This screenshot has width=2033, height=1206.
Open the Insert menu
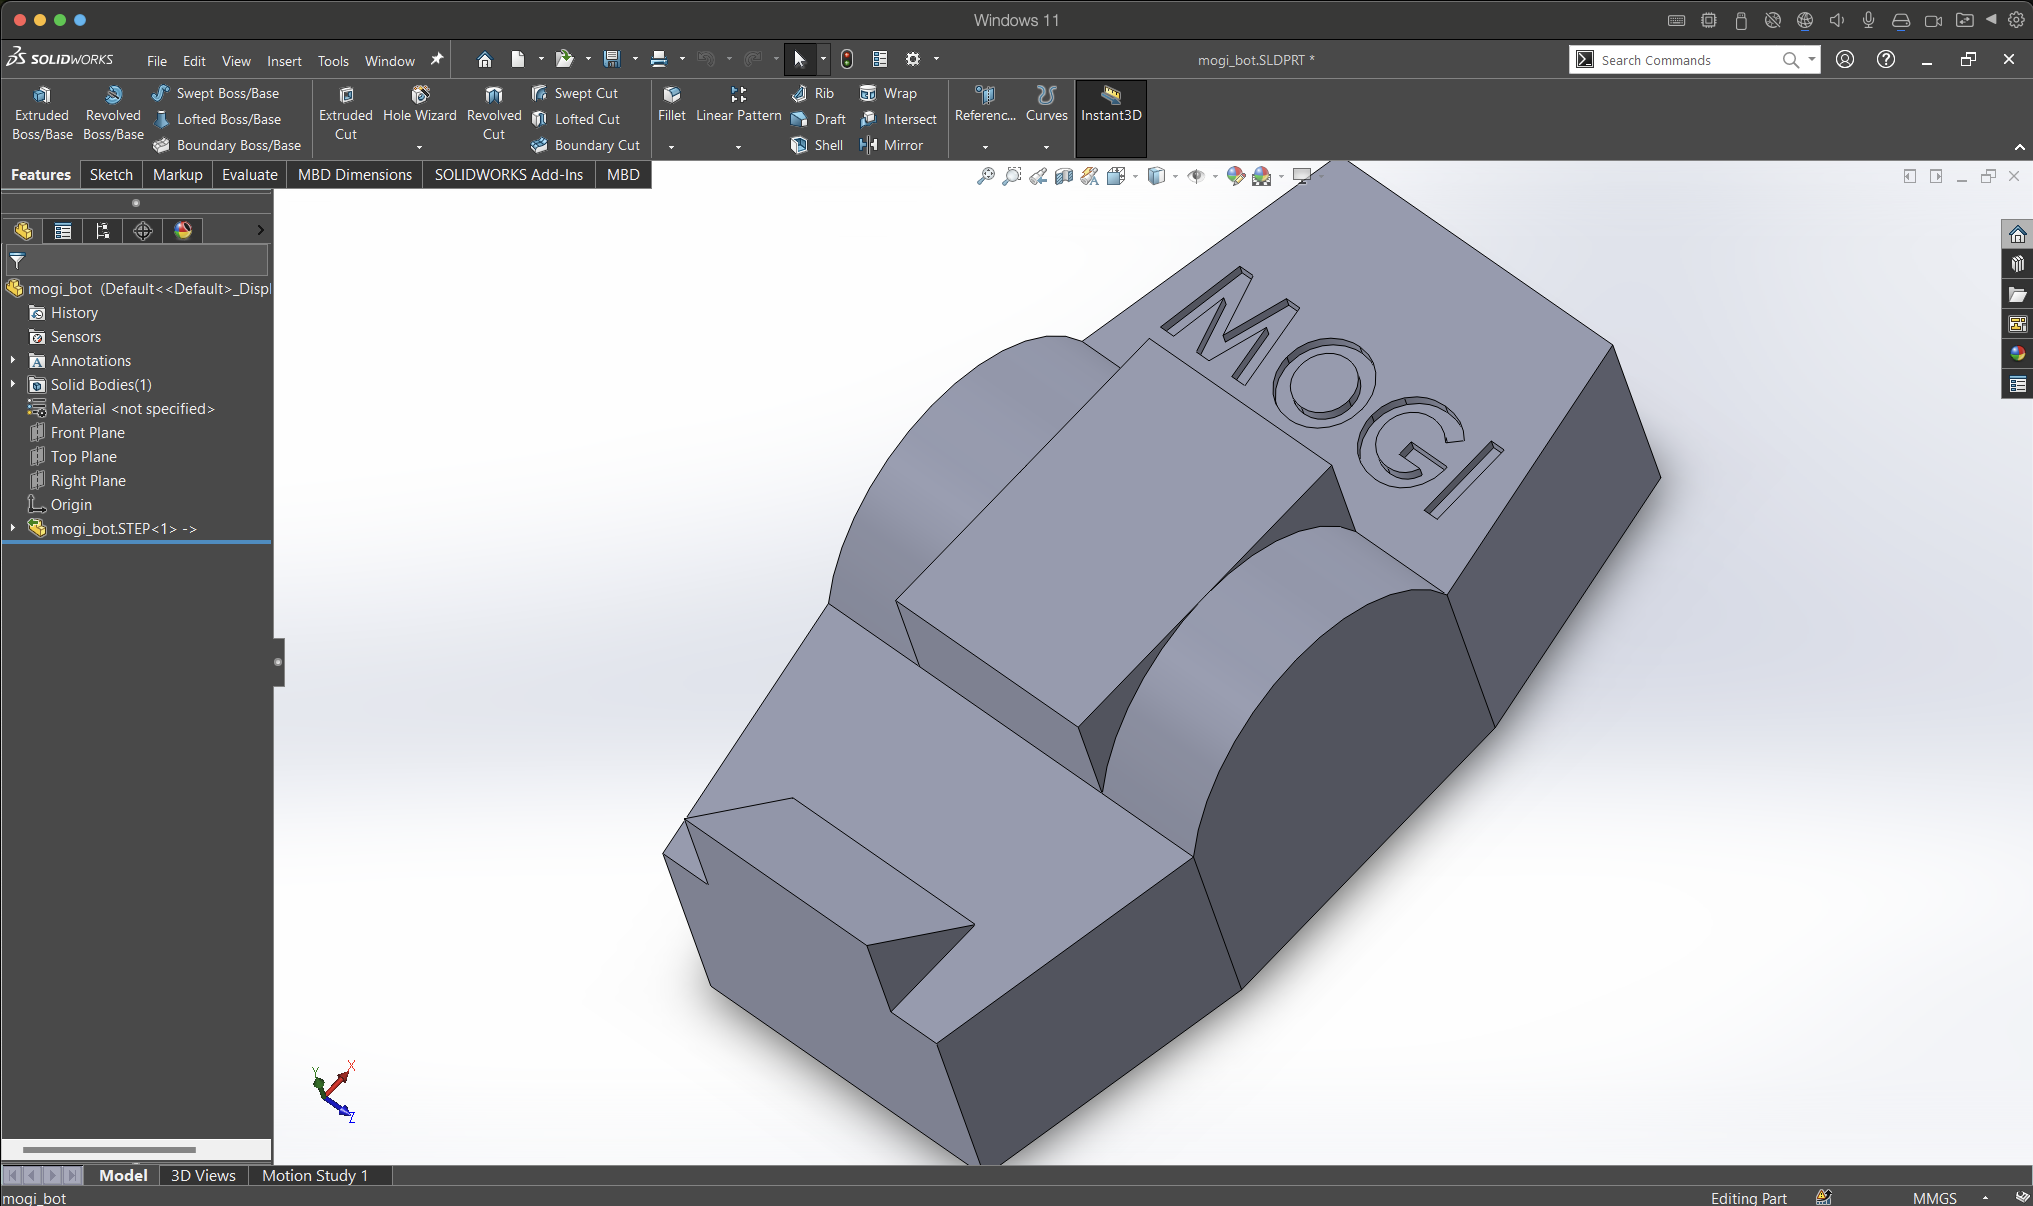click(x=284, y=61)
